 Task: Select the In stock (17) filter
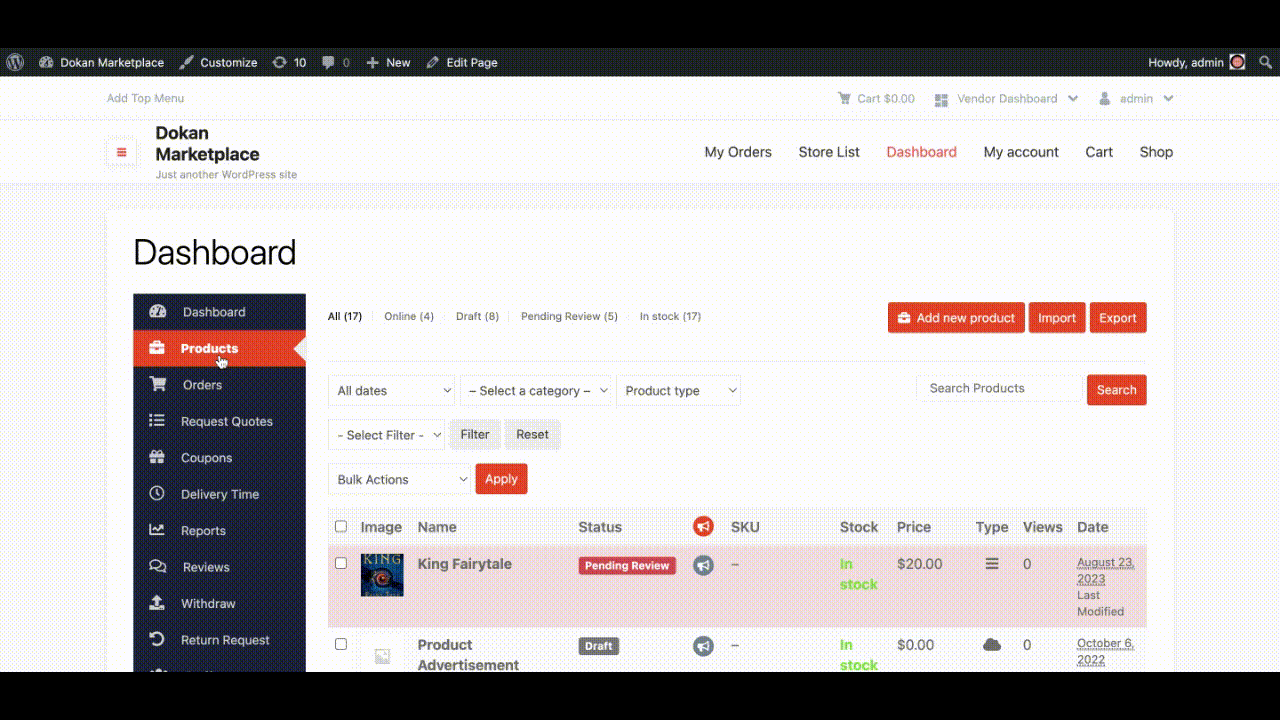670,316
